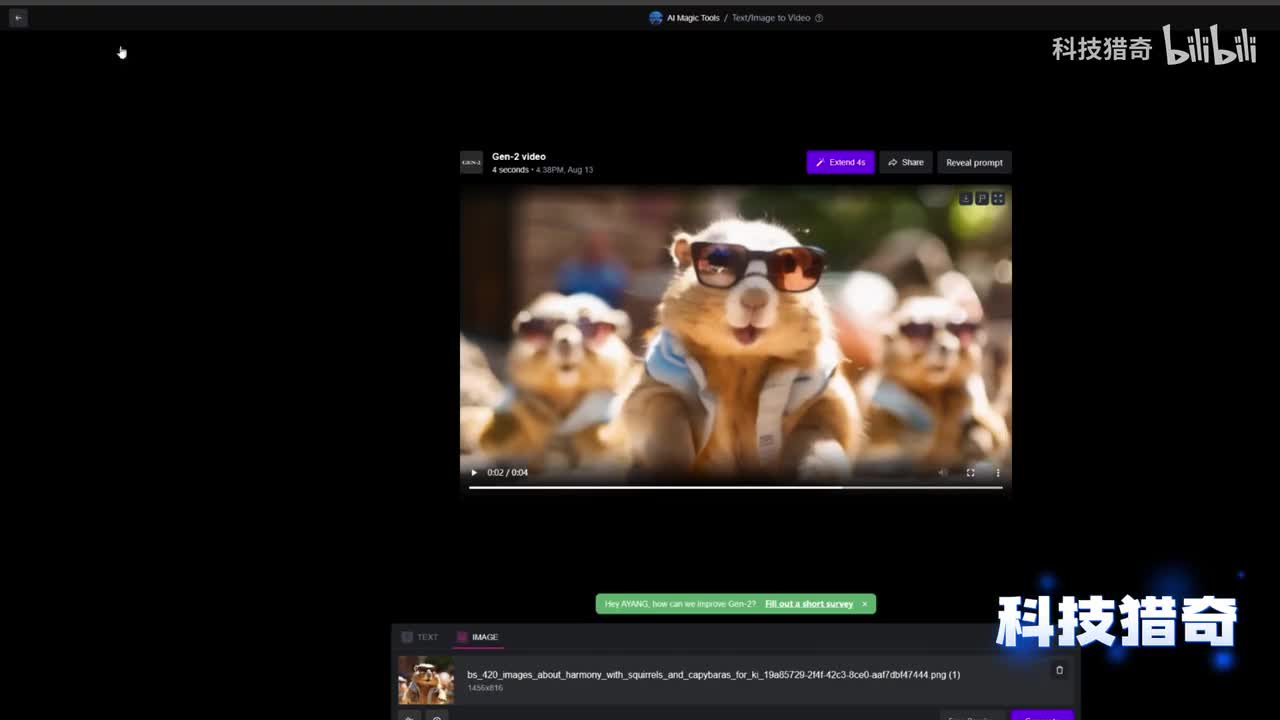Viewport: 1280px width, 720px height.
Task: Open the 'Fill out a short survey' link
Action: pos(808,604)
